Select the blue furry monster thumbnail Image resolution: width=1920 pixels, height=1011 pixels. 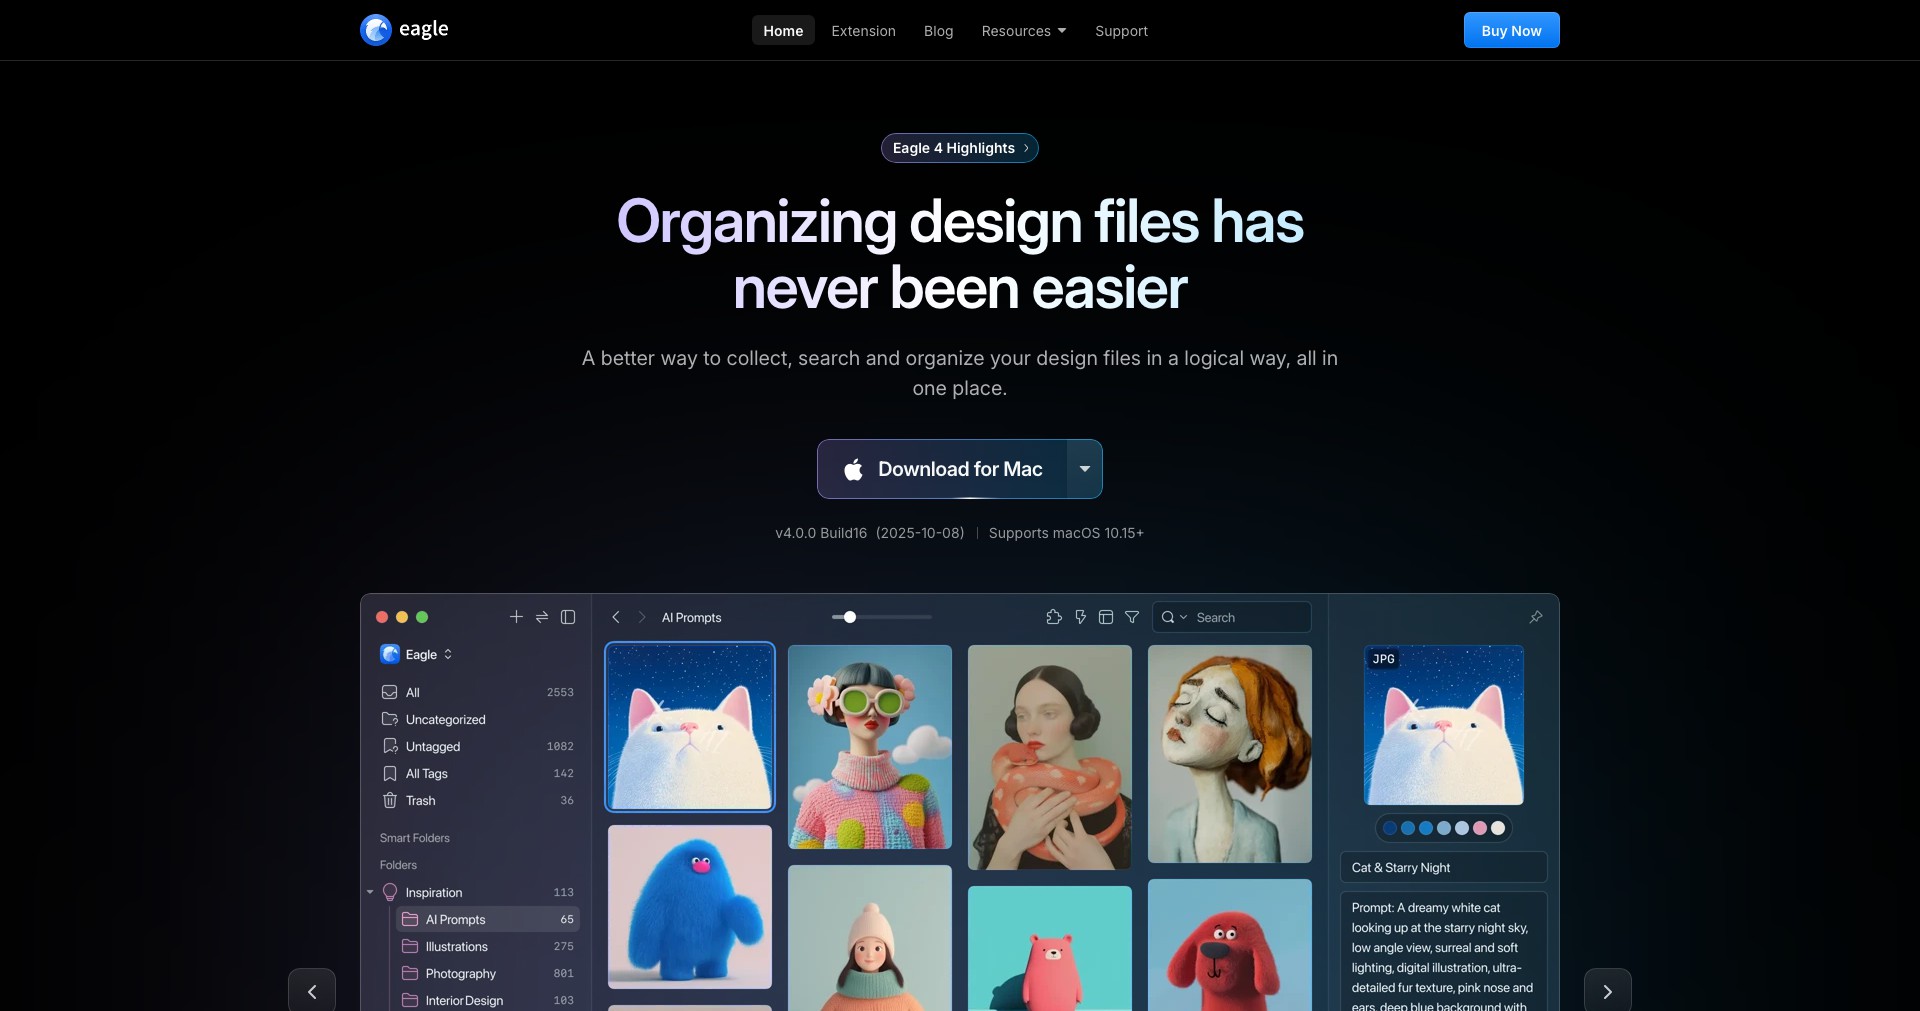[x=690, y=907]
